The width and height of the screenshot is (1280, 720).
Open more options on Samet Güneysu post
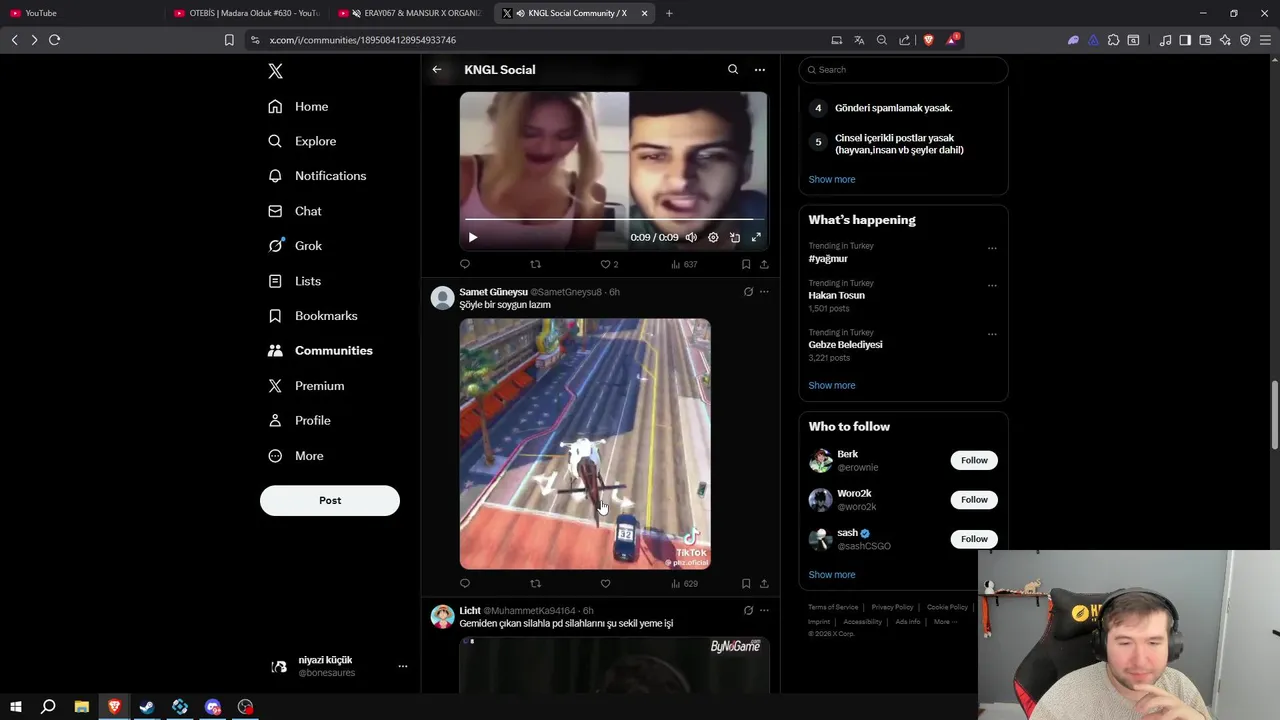(764, 292)
